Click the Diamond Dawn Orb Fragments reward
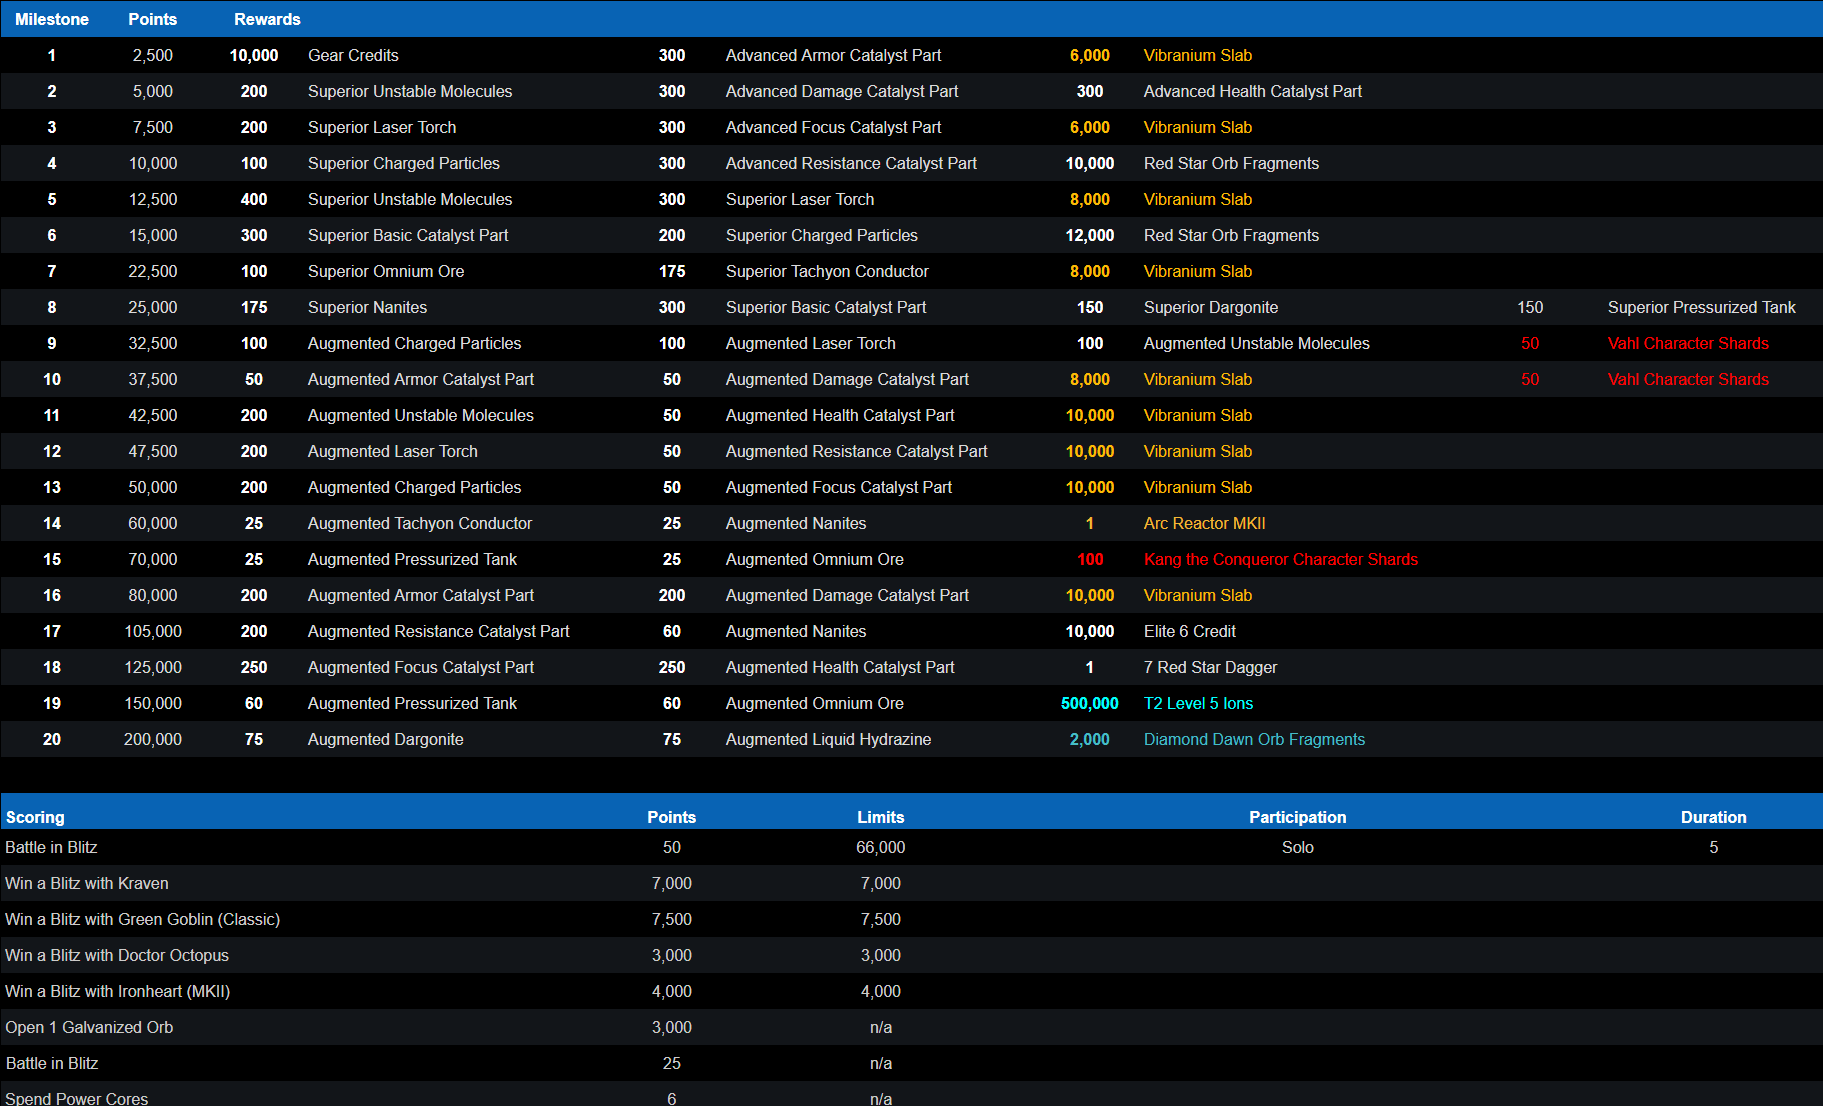1823x1106 pixels. pos(1254,739)
